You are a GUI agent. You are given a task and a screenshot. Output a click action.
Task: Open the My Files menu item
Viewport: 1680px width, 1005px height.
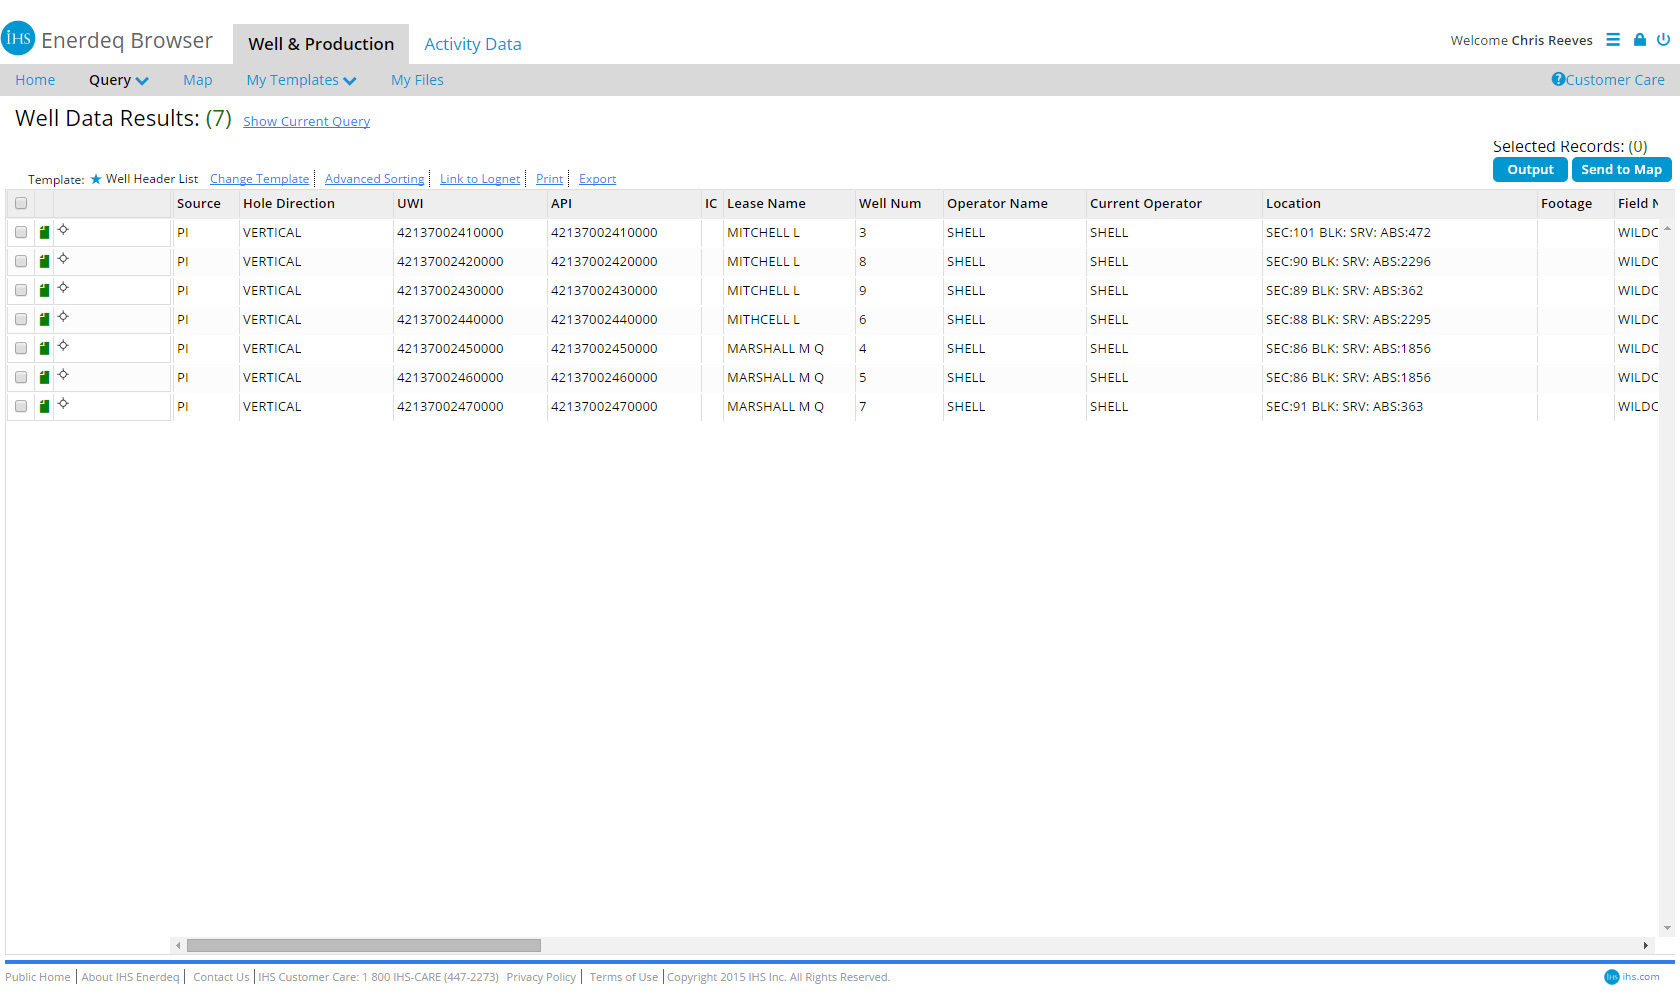point(417,80)
